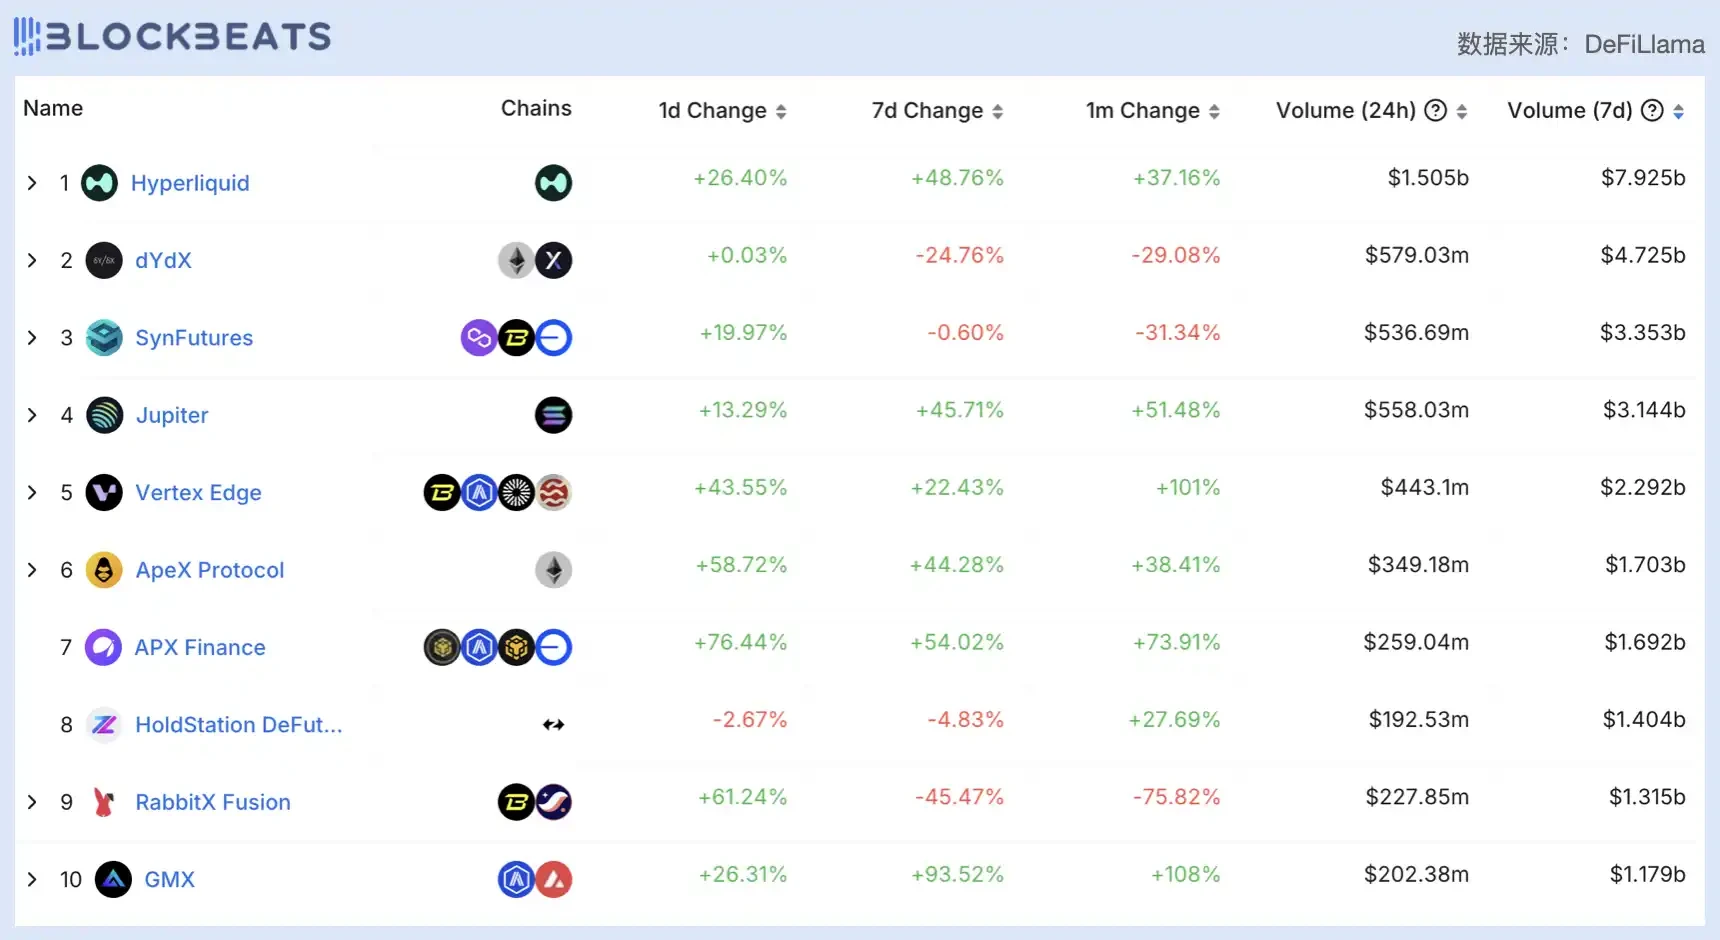Open the APX Finance link
The image size is (1720, 940).
point(200,647)
